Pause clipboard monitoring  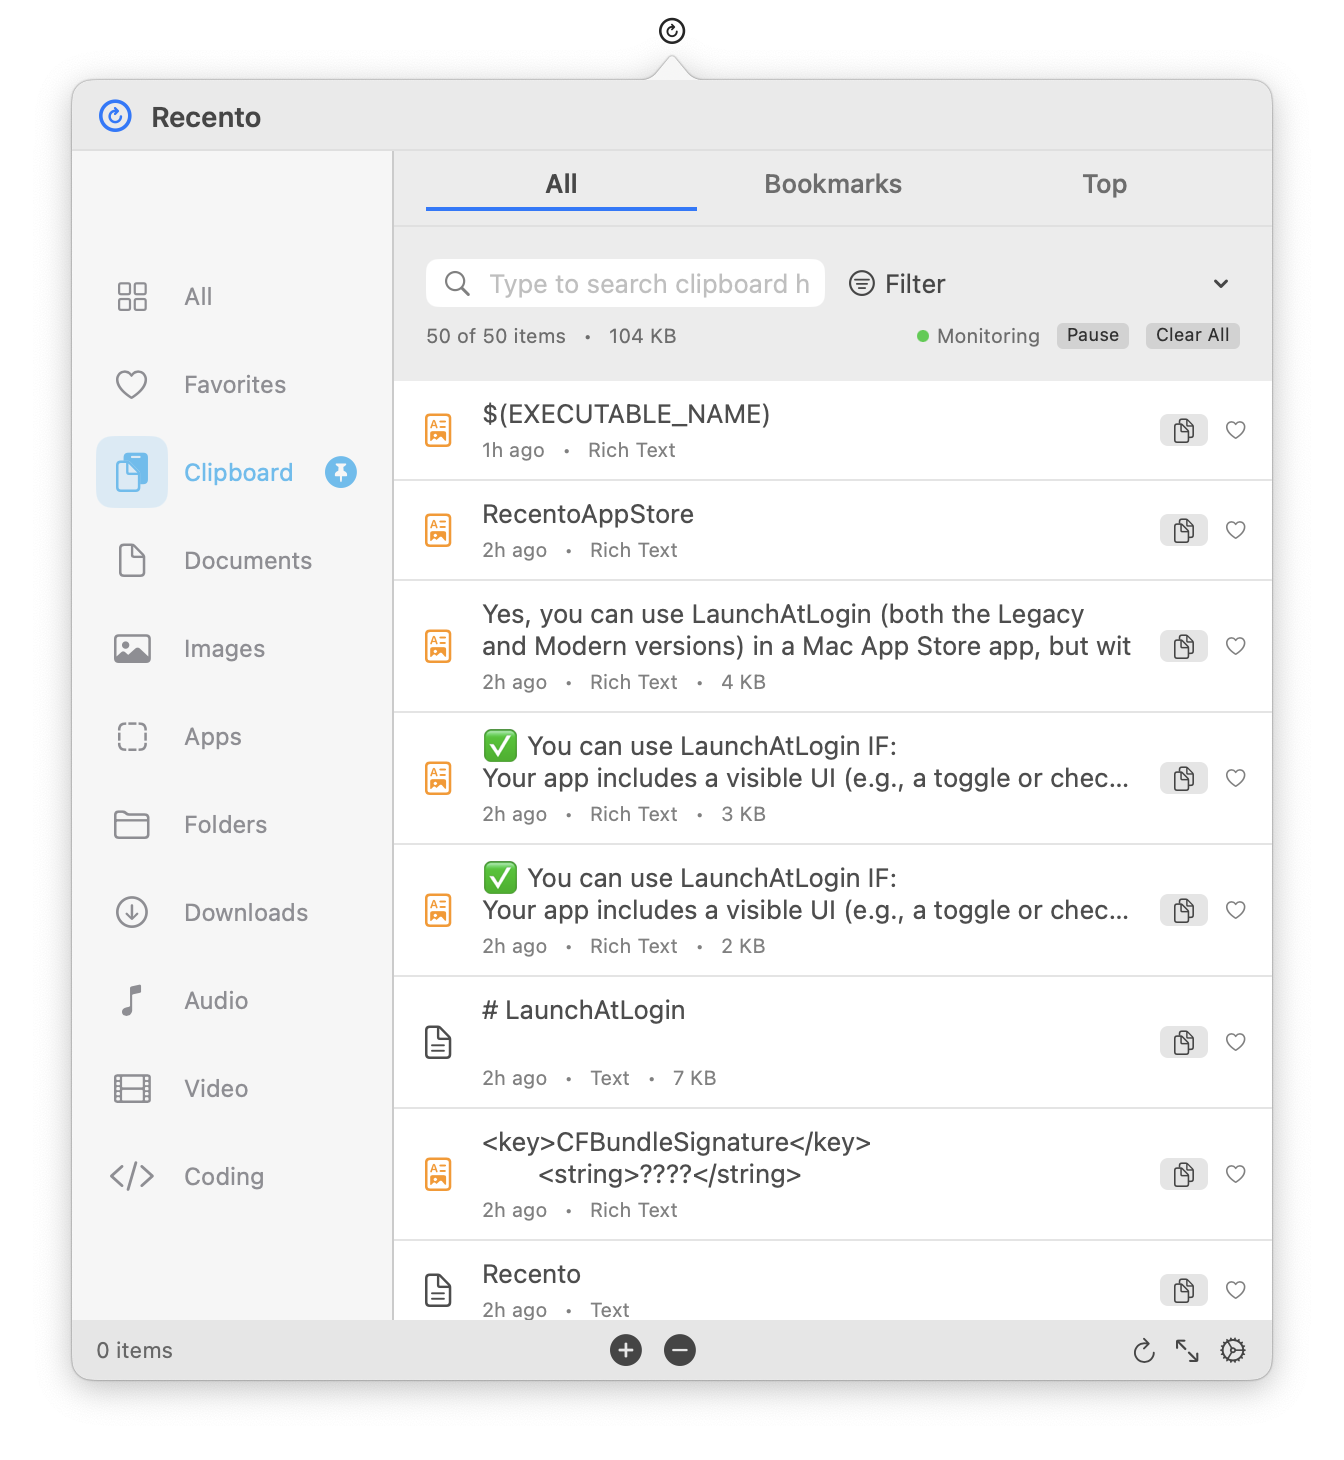1092,335
